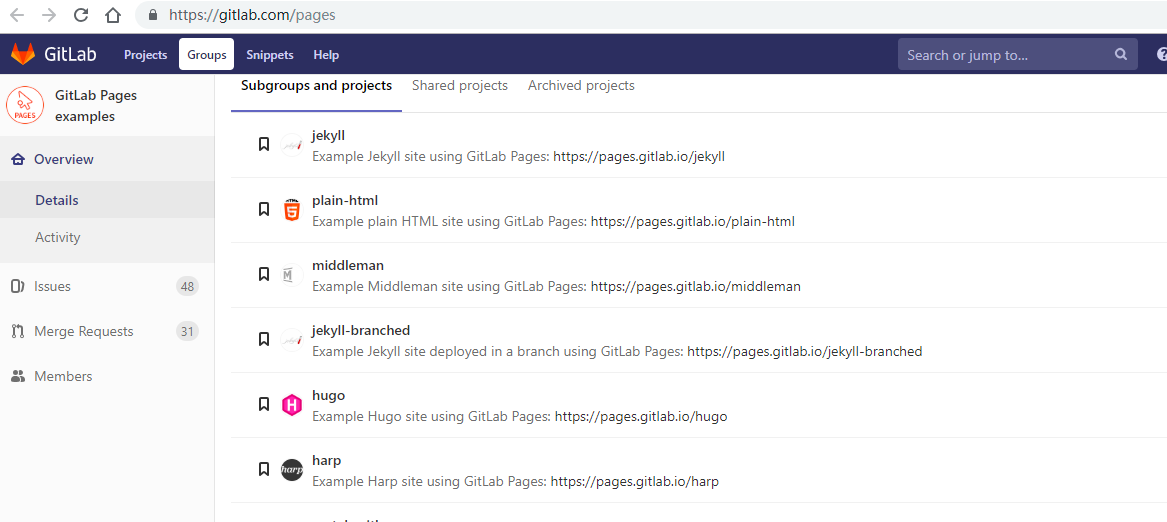Click the HTML5 avatar of plain-html
The width and height of the screenshot is (1167, 522).
coord(292,210)
